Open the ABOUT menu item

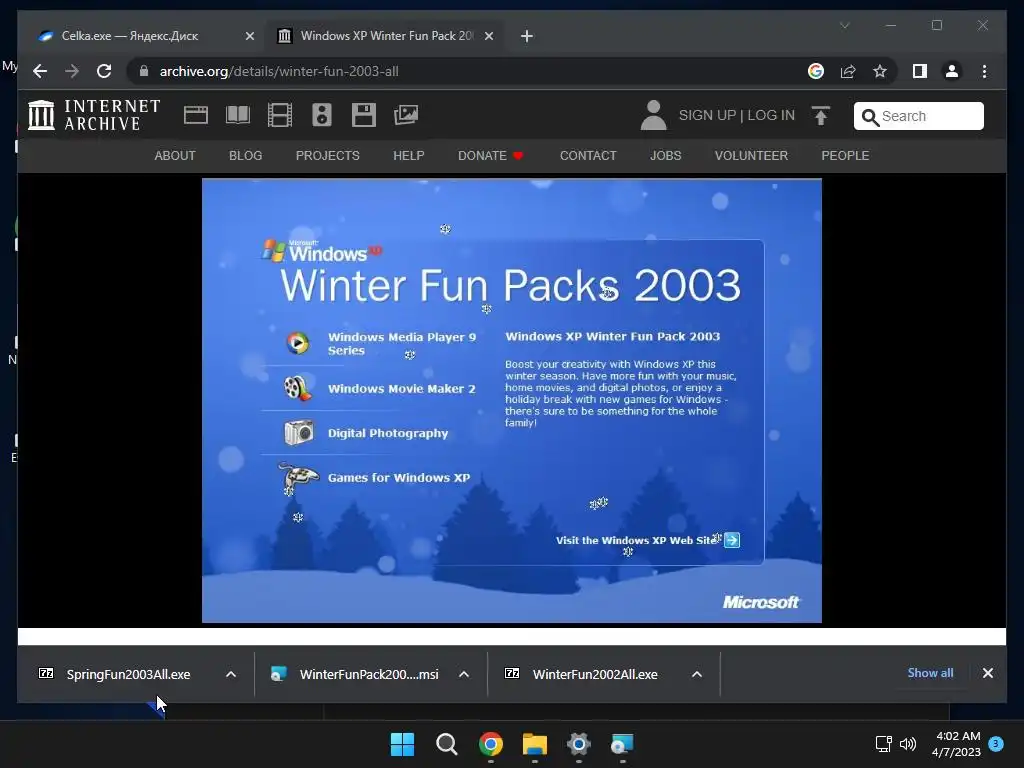174,155
